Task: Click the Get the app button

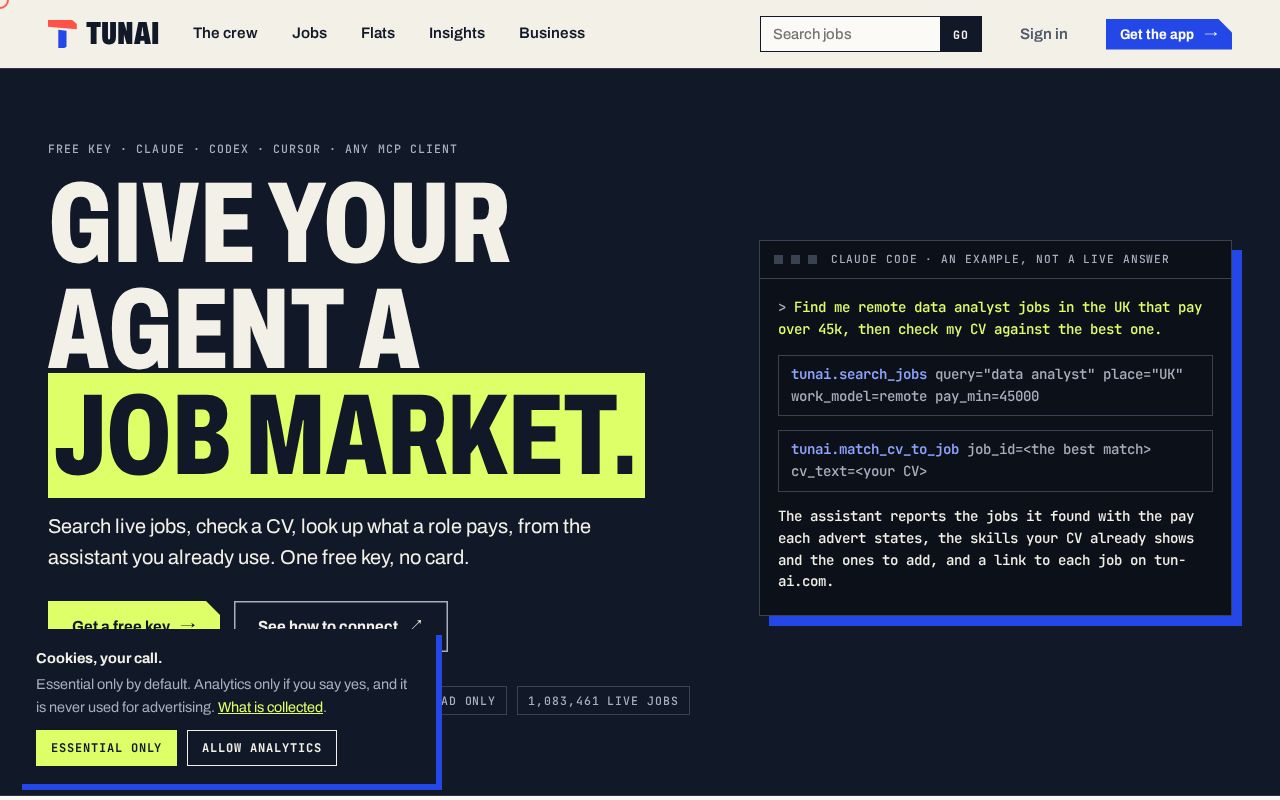Action: tap(1168, 34)
